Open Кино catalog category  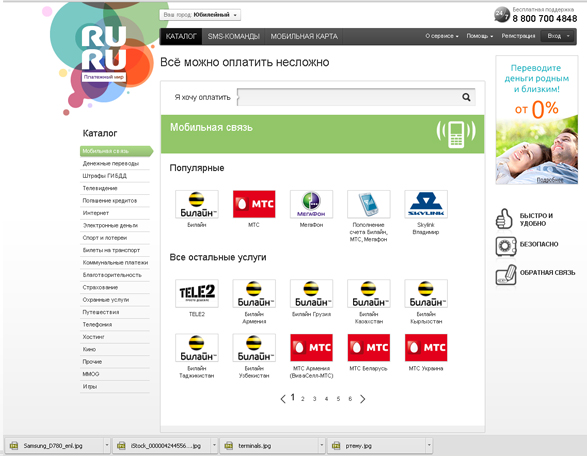[89, 349]
